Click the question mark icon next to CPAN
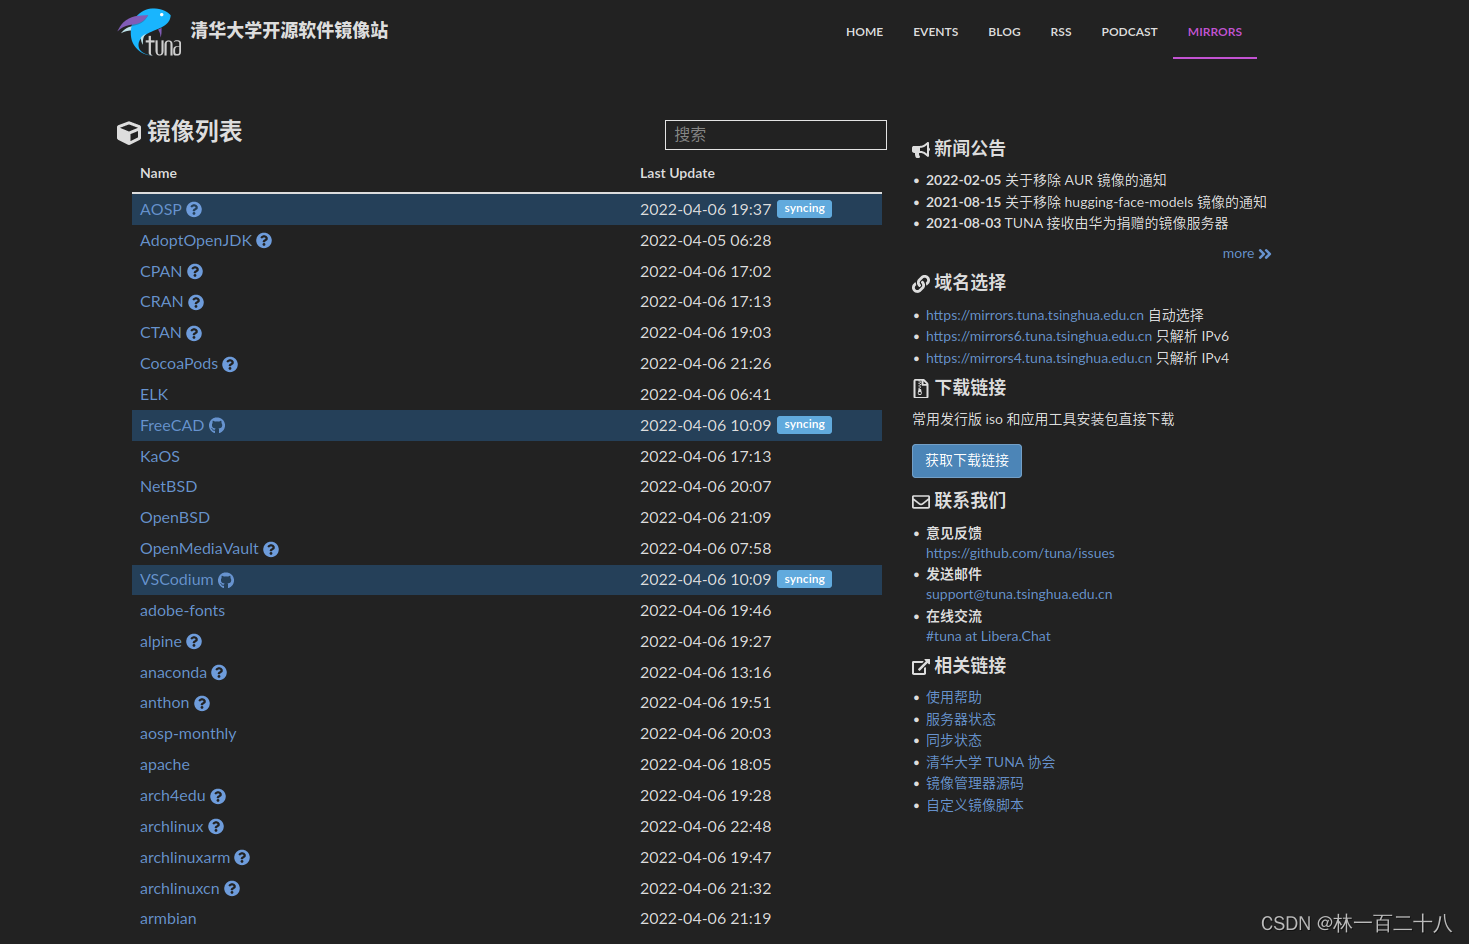Image resolution: width=1469 pixels, height=944 pixels. 195,272
